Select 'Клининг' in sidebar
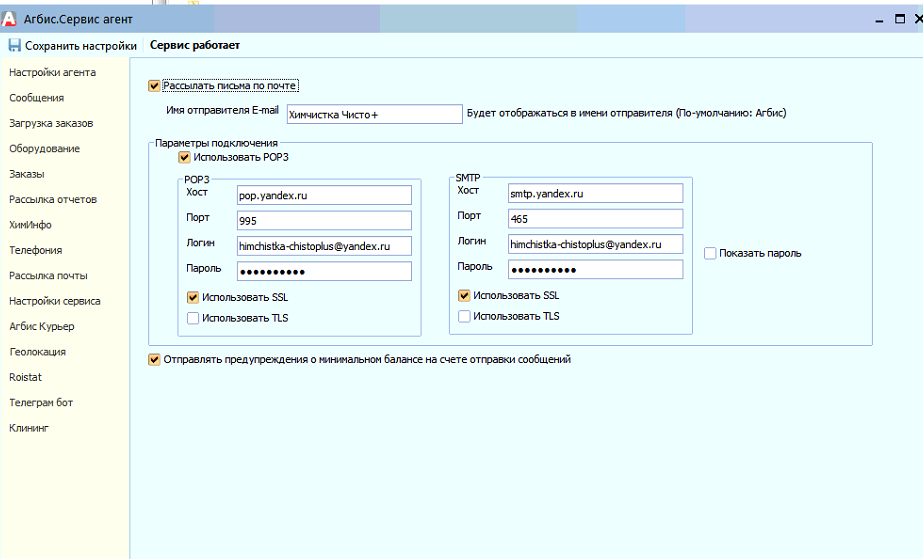 pyautogui.click(x=29, y=427)
